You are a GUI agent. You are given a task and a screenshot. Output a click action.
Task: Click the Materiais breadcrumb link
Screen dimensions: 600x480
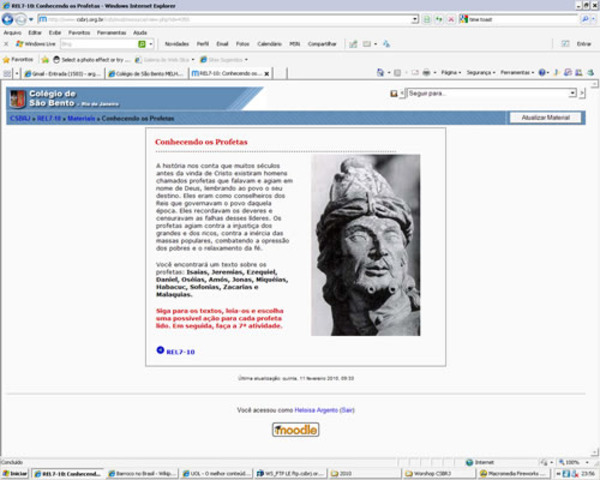point(81,118)
